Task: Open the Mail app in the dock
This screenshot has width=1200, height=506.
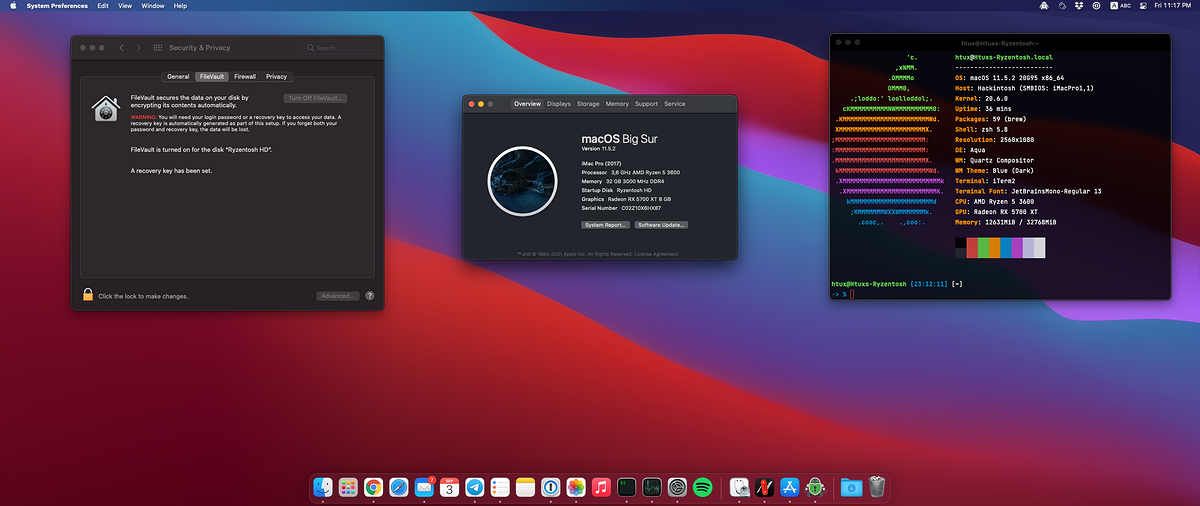Action: 424,487
